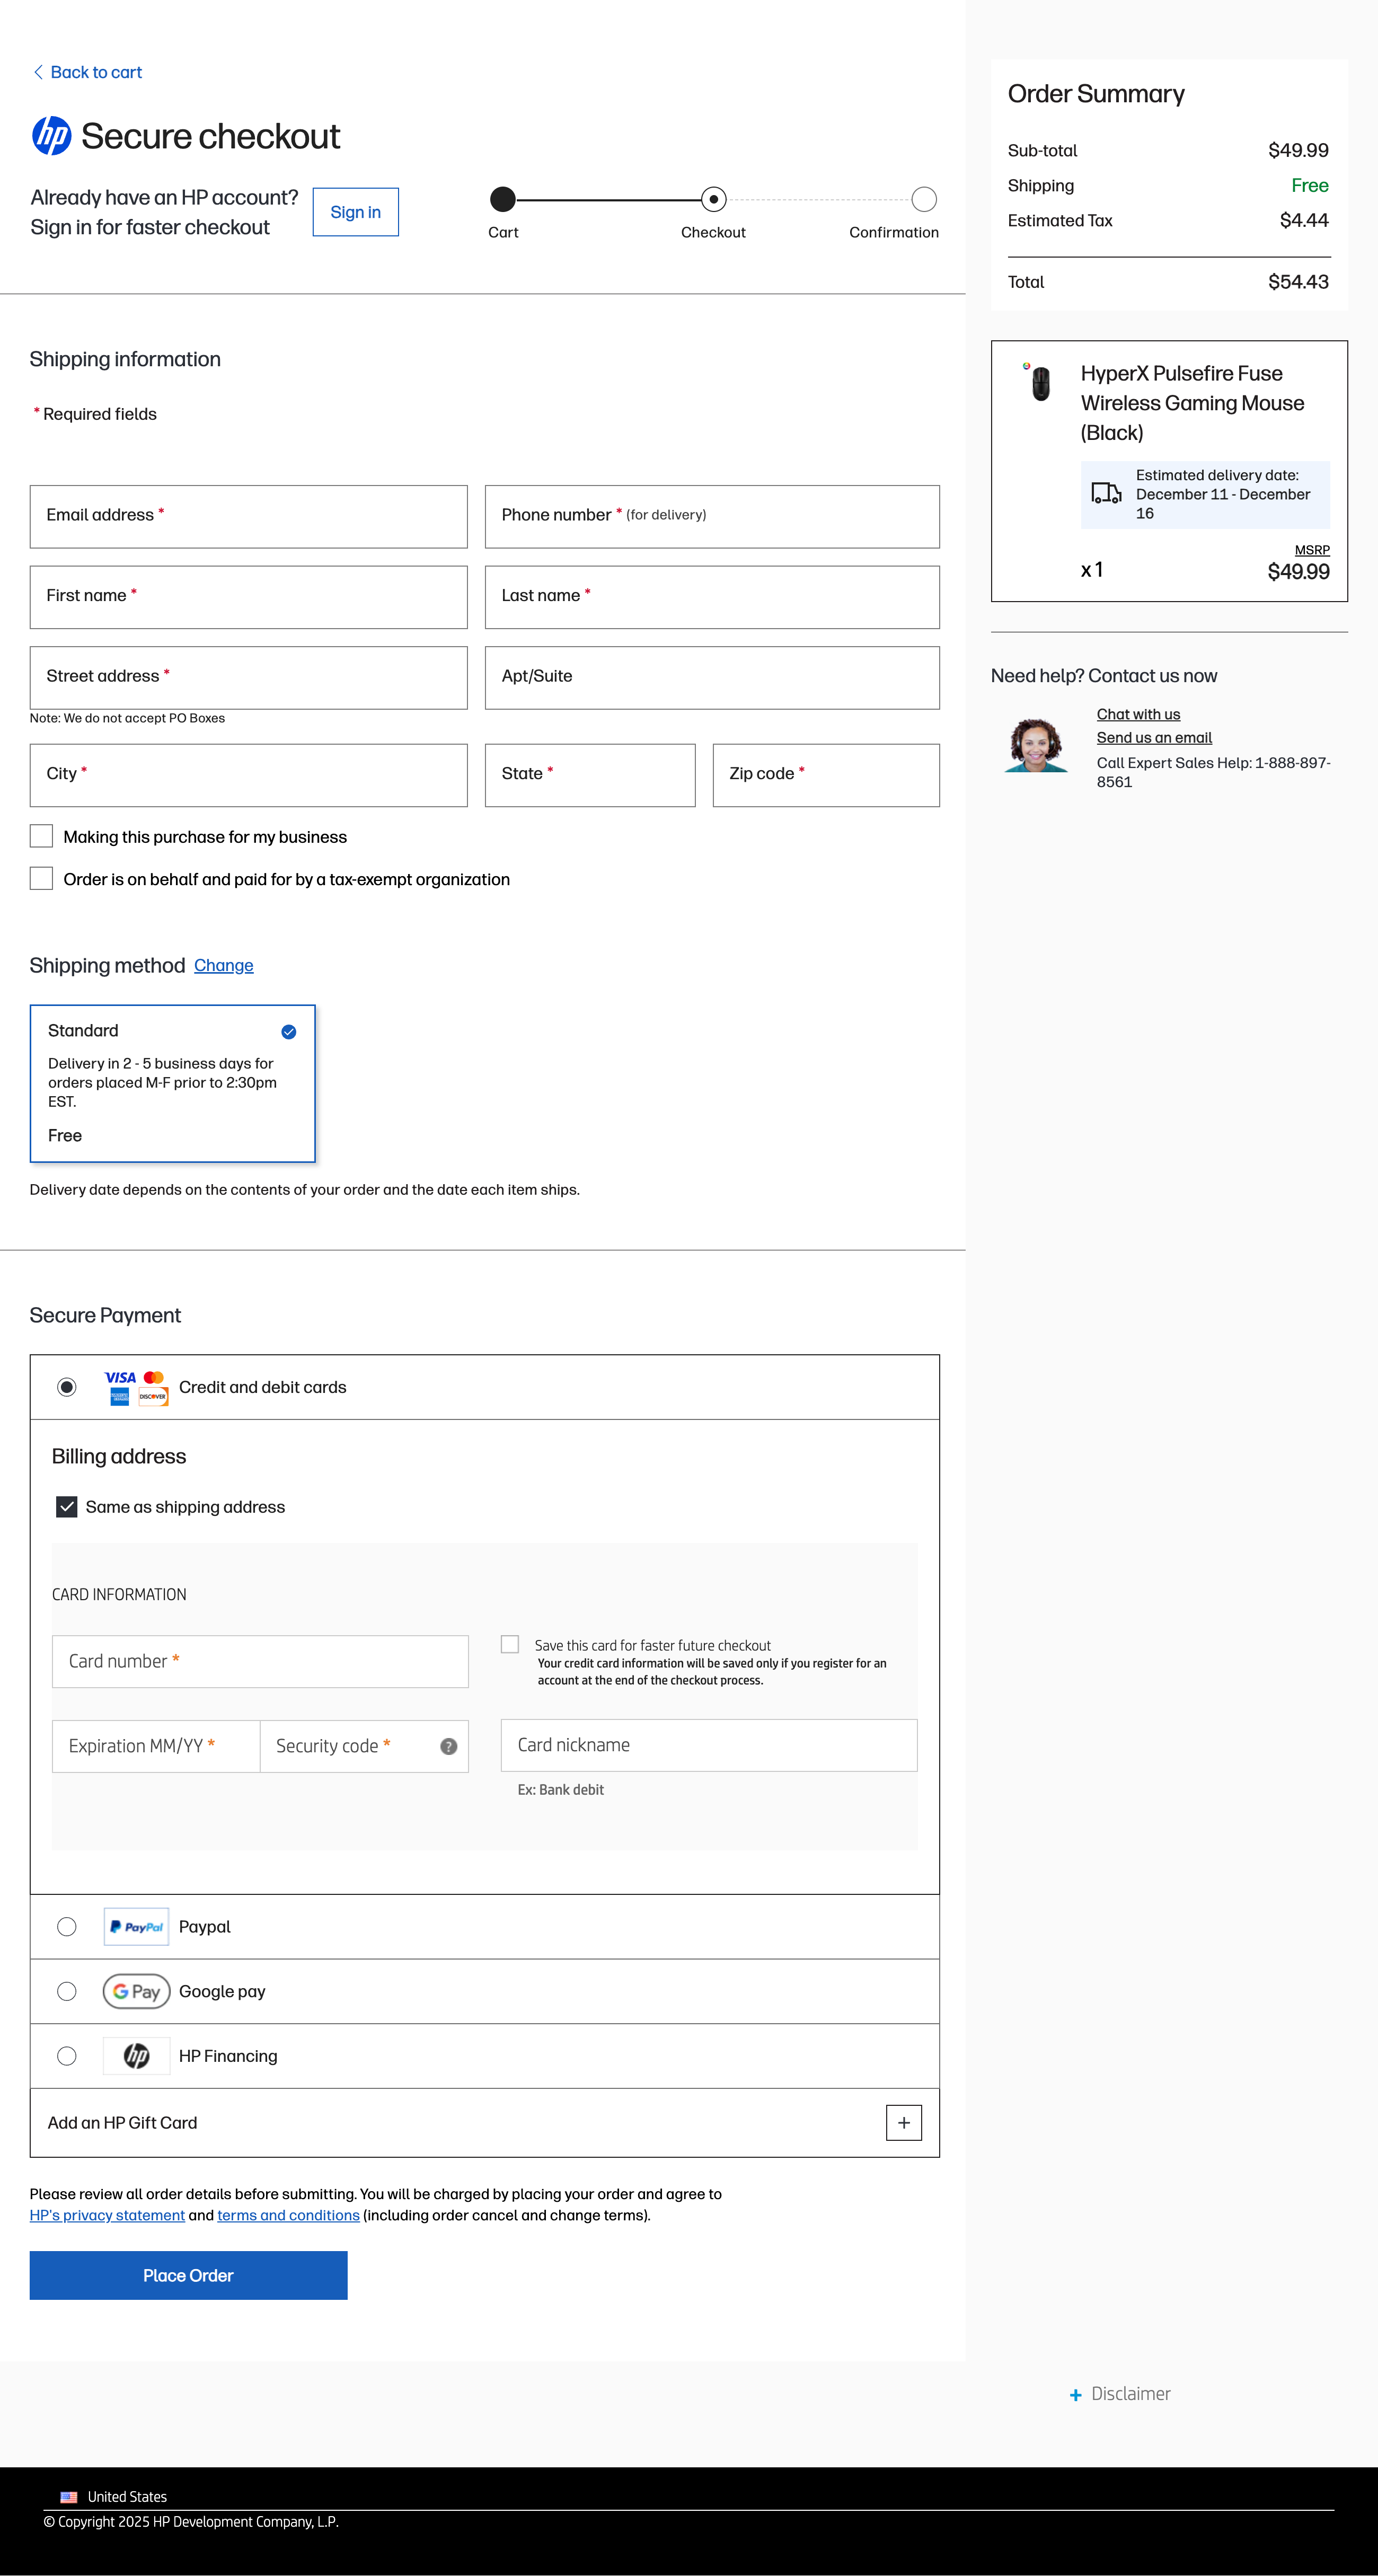Open the Chat with us link
Viewport: 1378px width, 2576px height.
click(1138, 714)
